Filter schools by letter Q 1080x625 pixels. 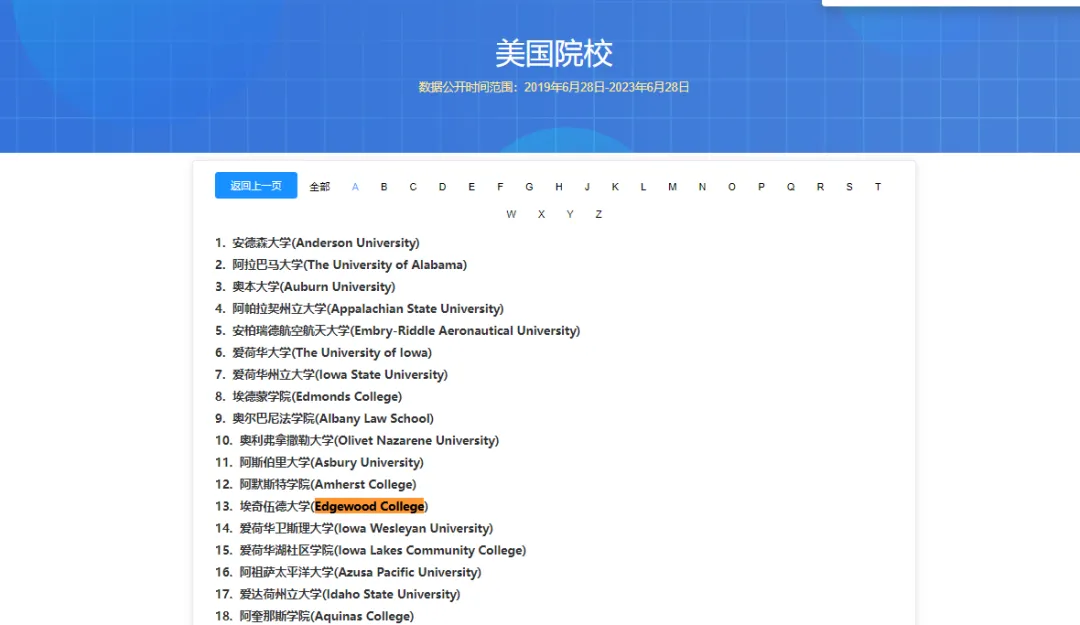pyautogui.click(x=791, y=187)
